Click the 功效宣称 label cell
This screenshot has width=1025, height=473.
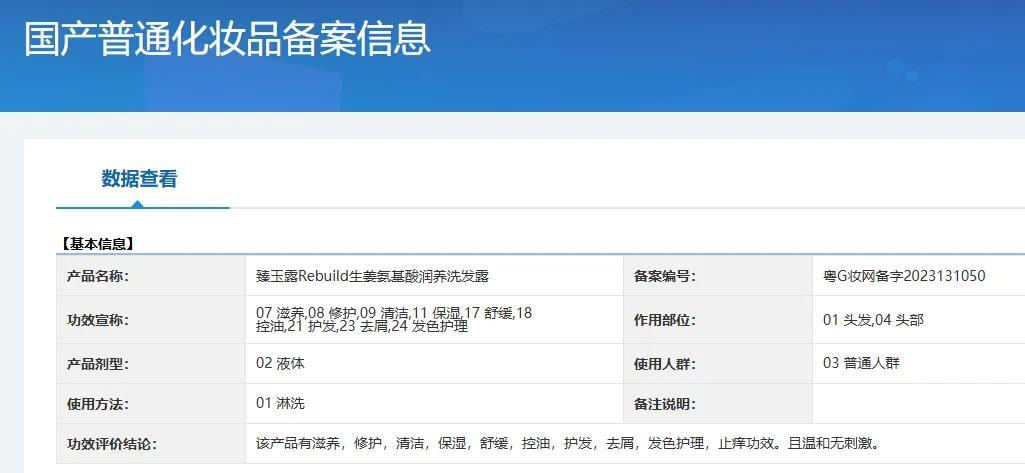click(x=151, y=320)
